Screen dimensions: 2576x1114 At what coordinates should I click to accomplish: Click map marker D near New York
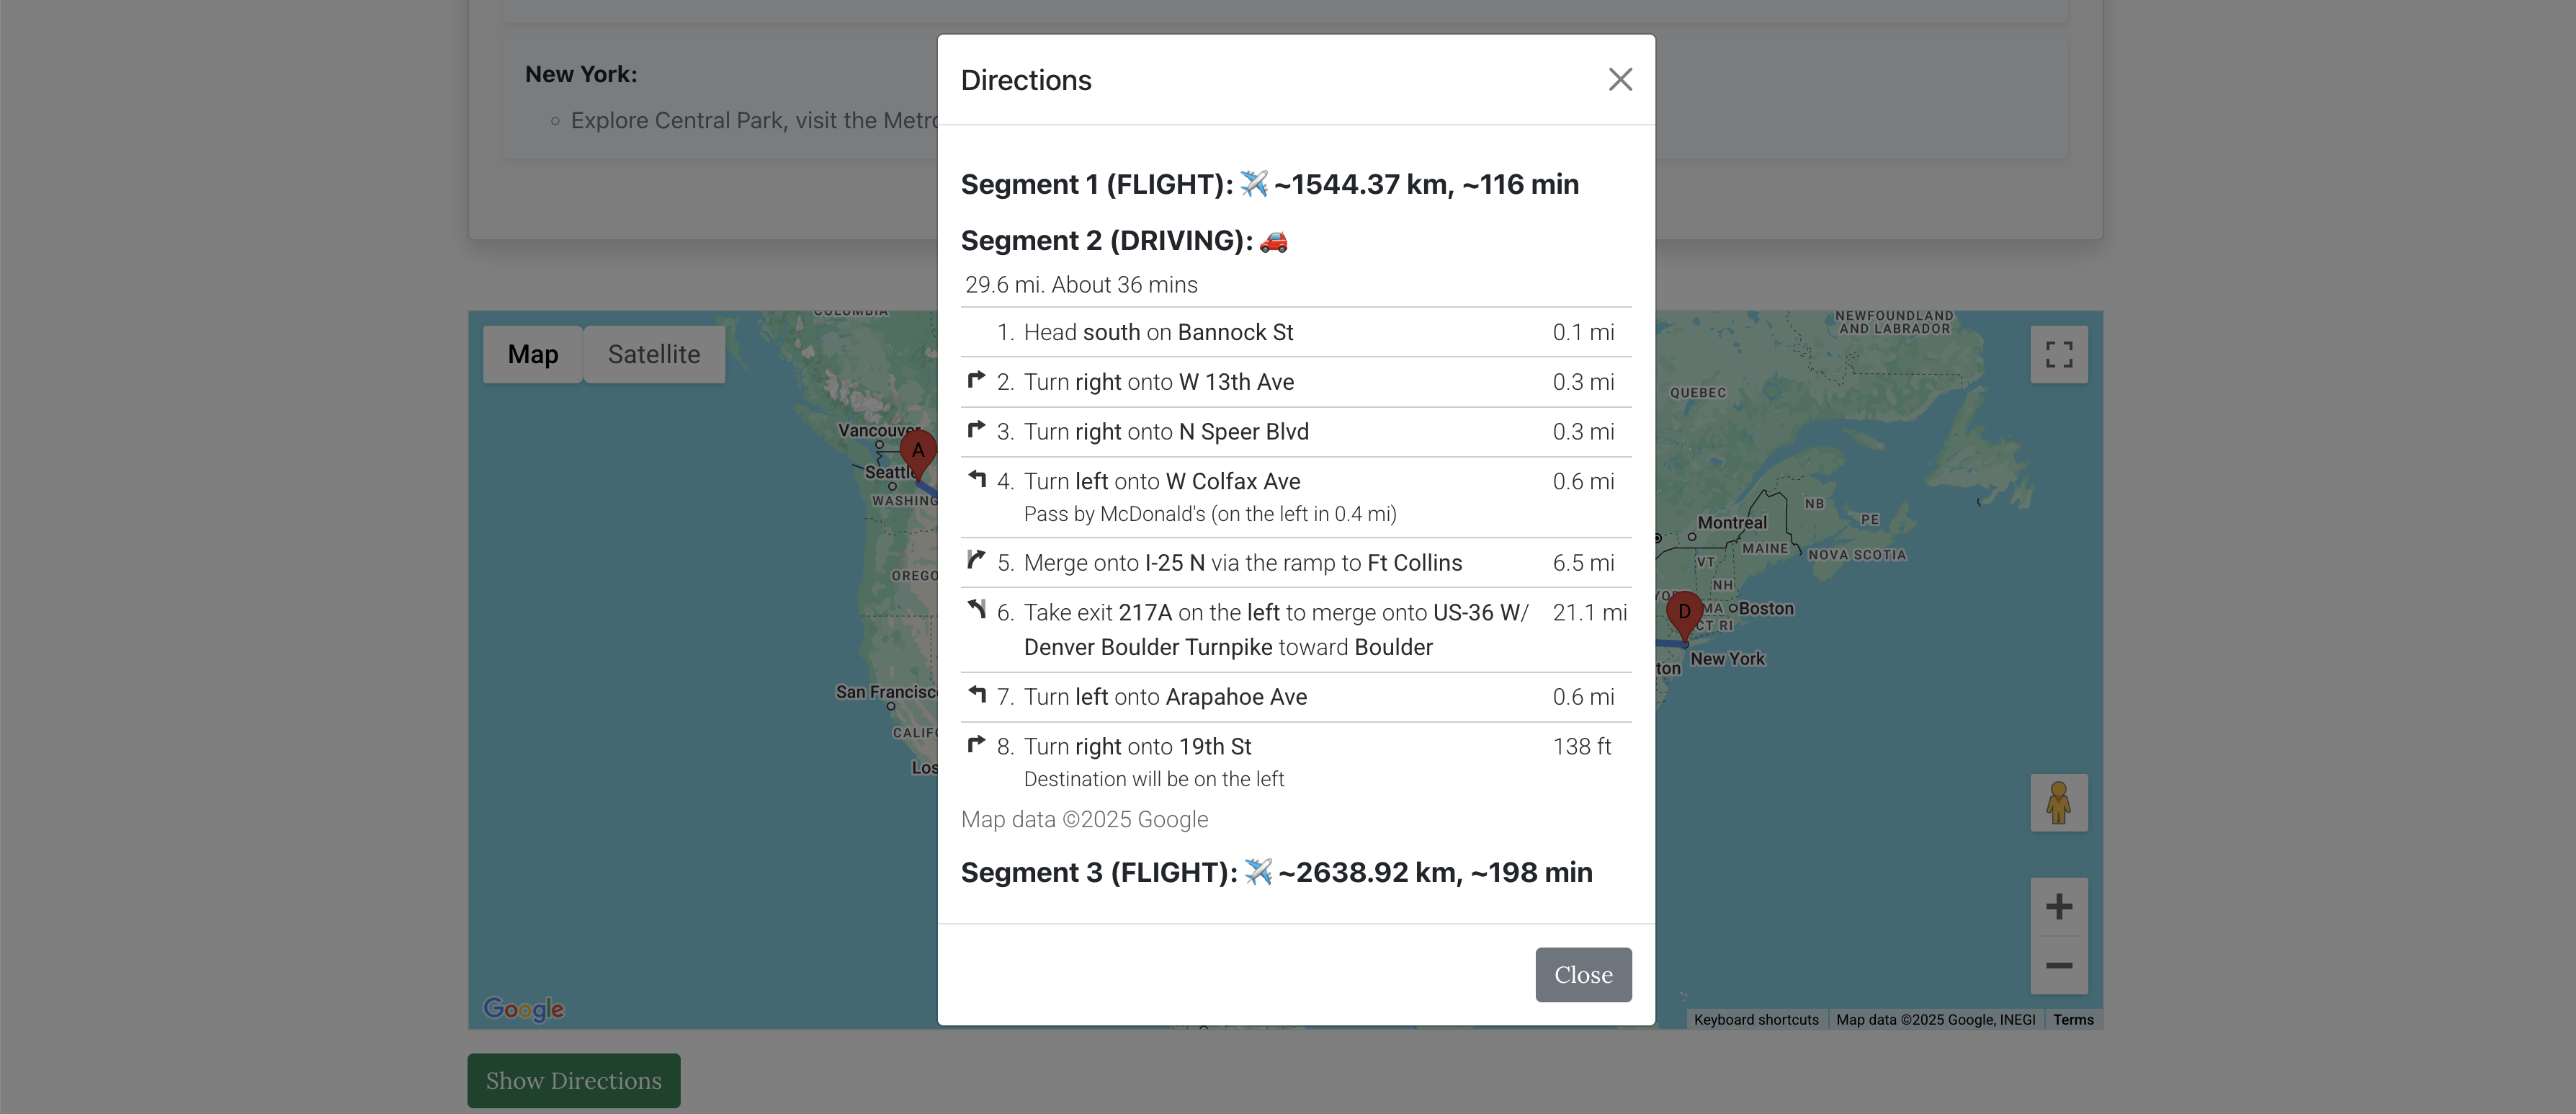(x=1684, y=611)
